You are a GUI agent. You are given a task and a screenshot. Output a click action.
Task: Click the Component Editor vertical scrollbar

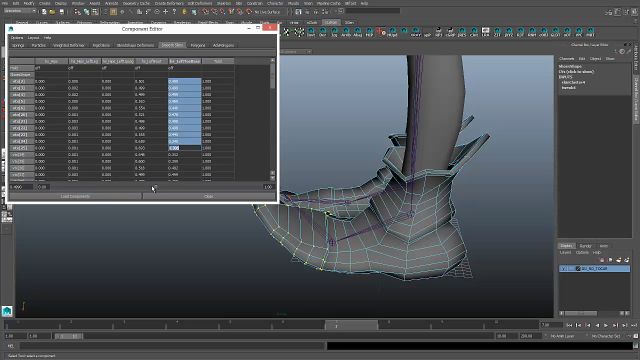(x=273, y=119)
